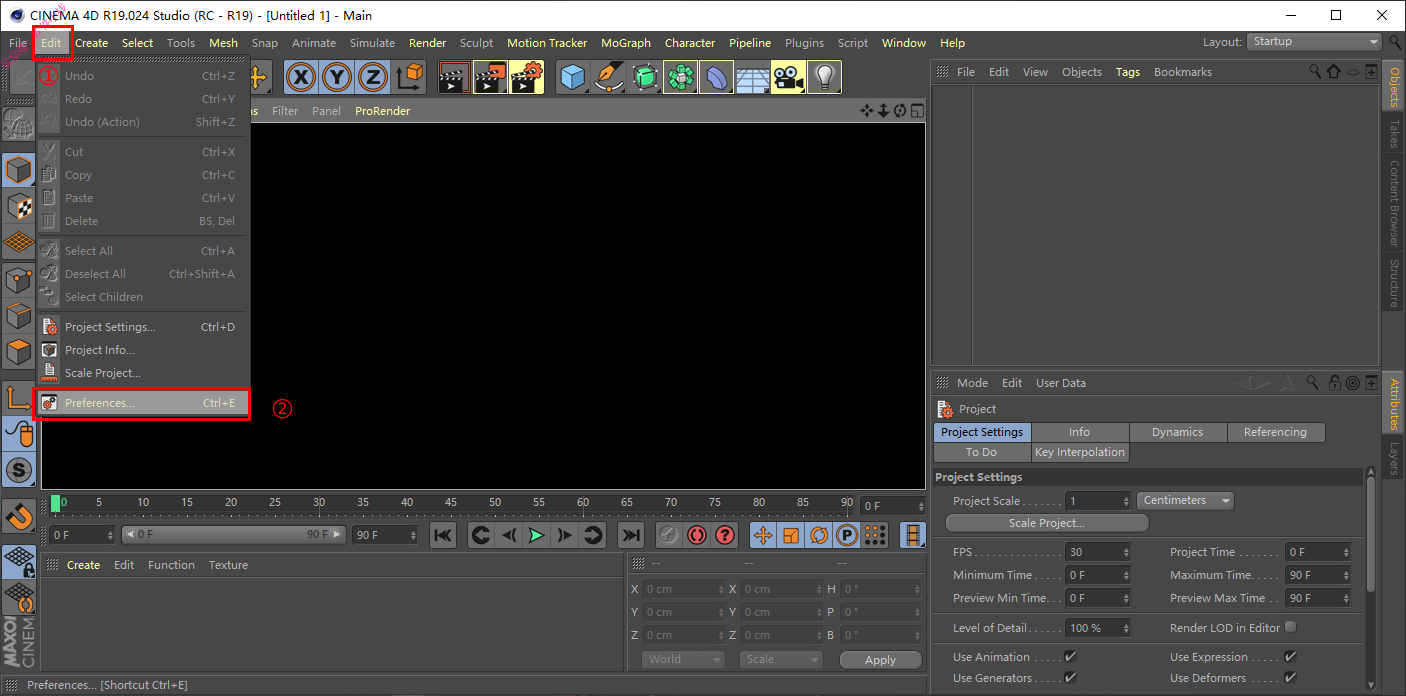Adjust the Project Scale stepper arrows

coord(1126,501)
